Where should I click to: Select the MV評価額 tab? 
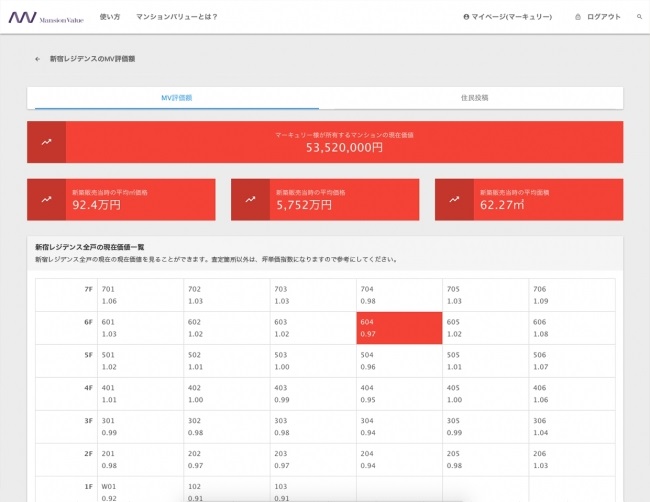coord(176,98)
